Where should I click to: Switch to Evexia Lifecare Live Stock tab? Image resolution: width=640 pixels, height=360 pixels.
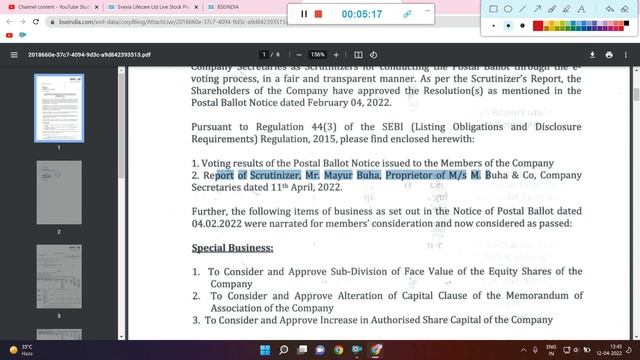[152, 7]
